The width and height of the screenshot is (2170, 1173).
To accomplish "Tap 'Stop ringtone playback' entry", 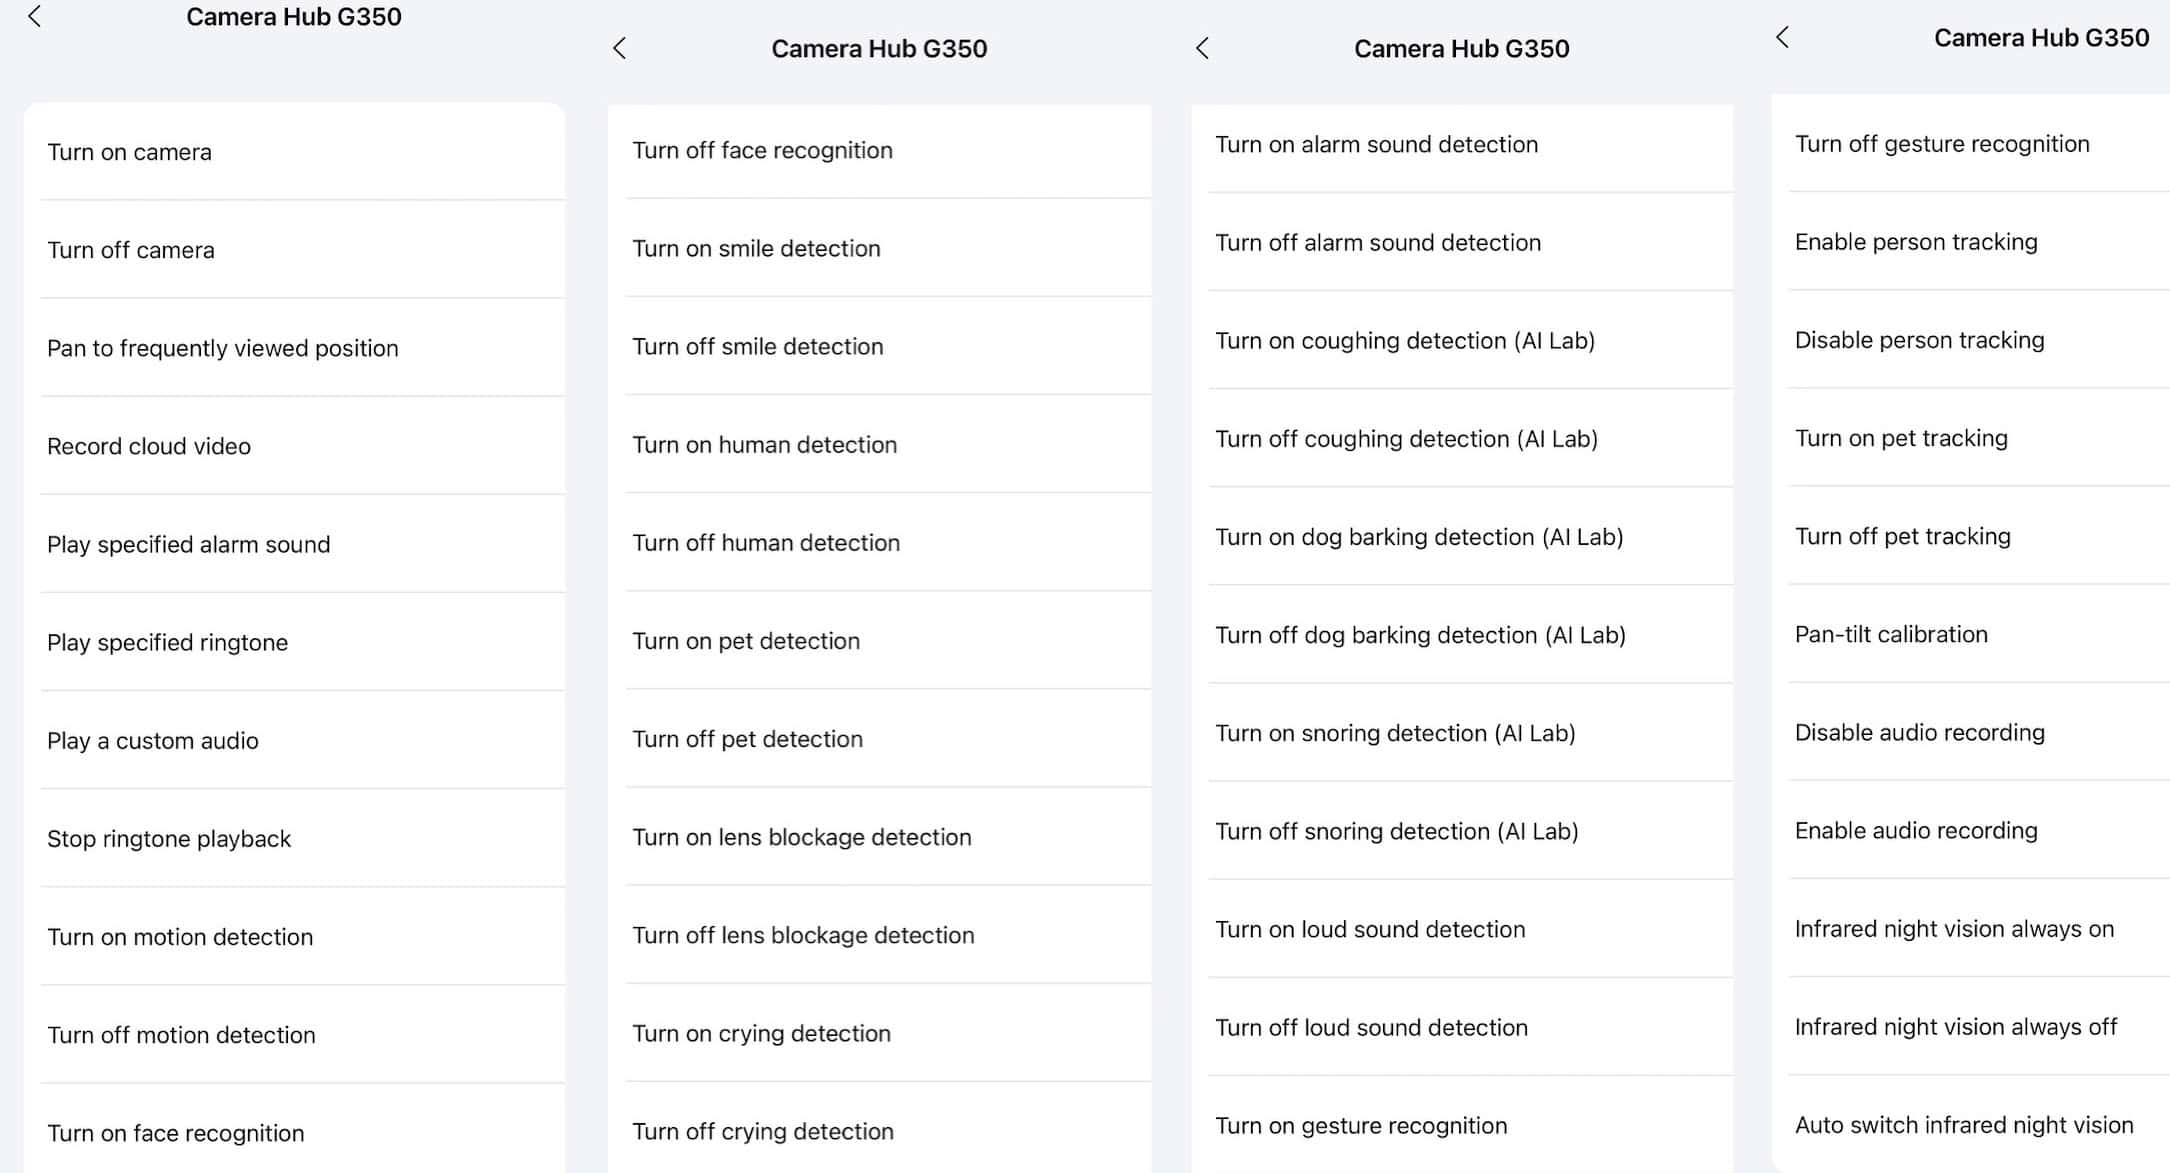I will (169, 838).
